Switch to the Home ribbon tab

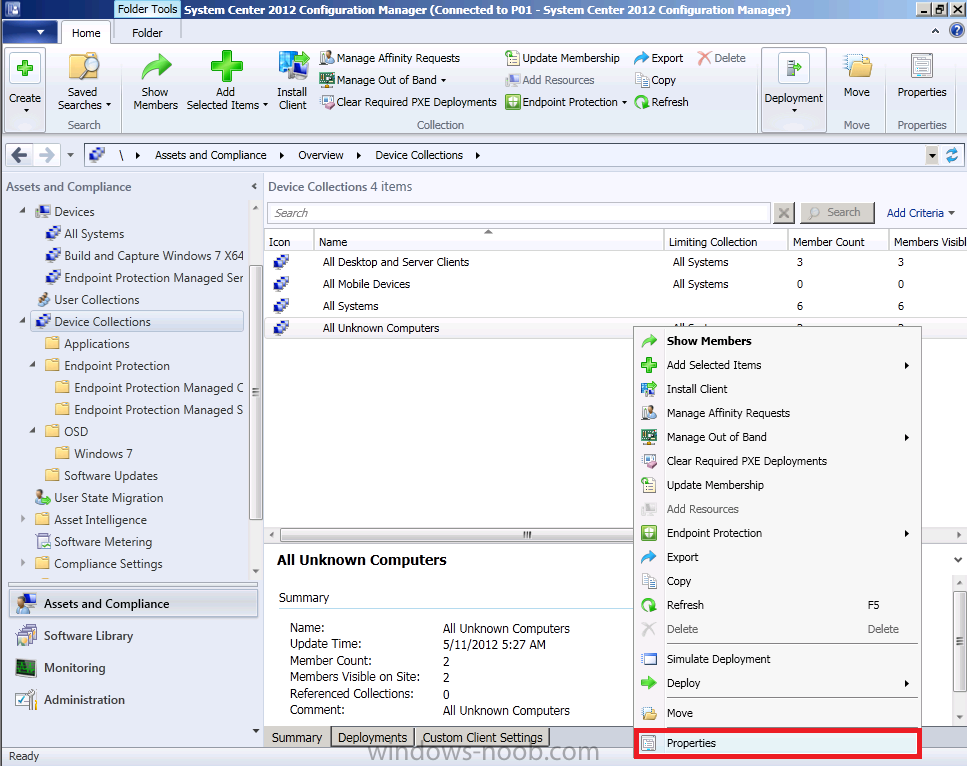coord(86,33)
